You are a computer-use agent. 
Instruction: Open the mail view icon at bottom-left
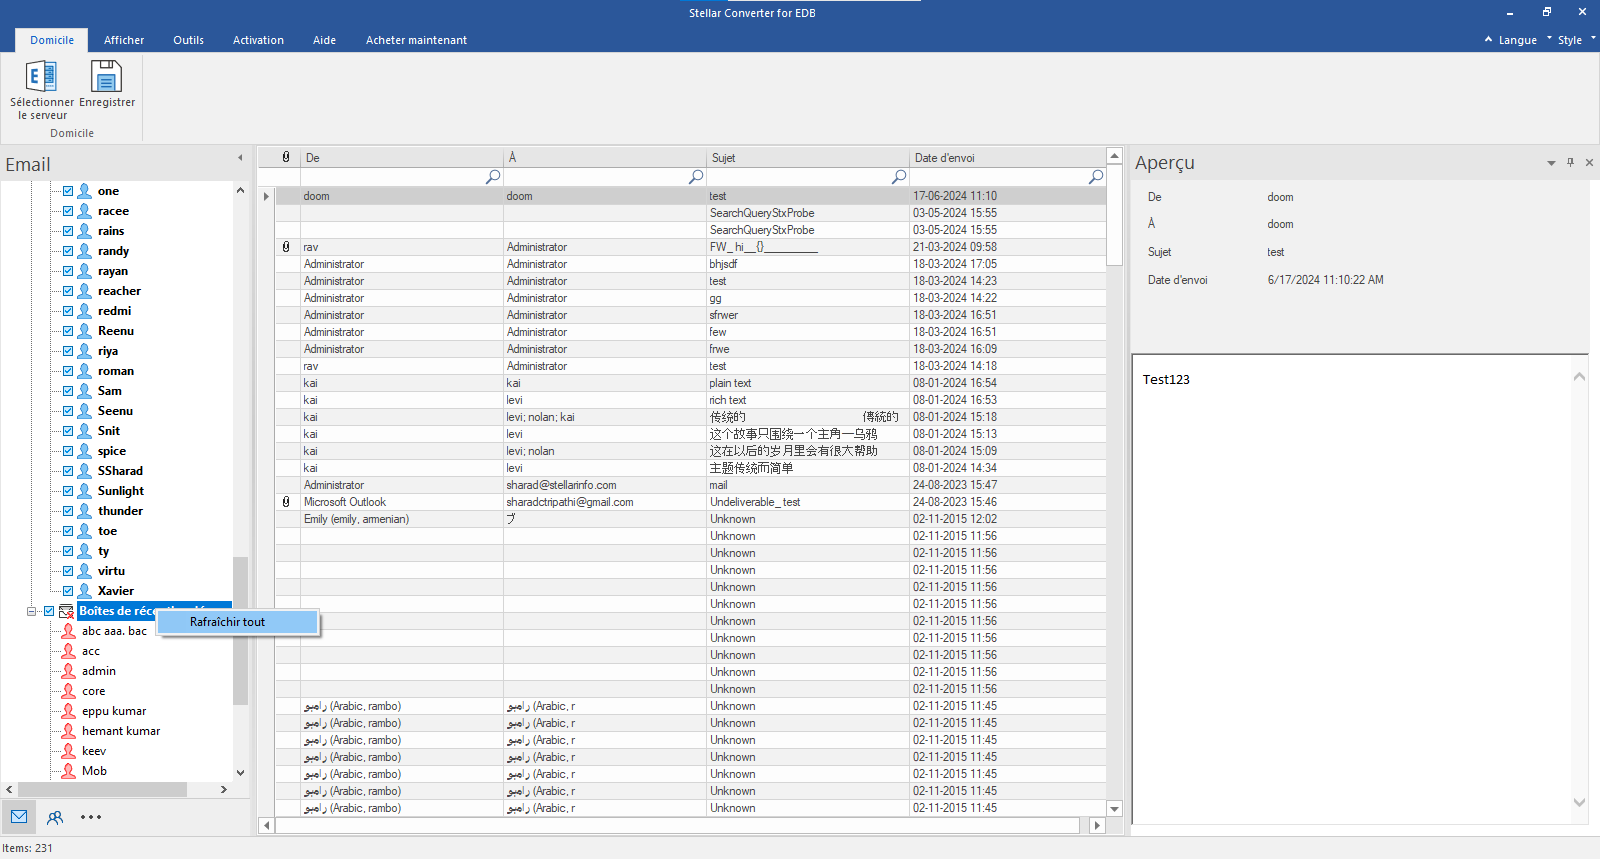pyautogui.click(x=19, y=817)
